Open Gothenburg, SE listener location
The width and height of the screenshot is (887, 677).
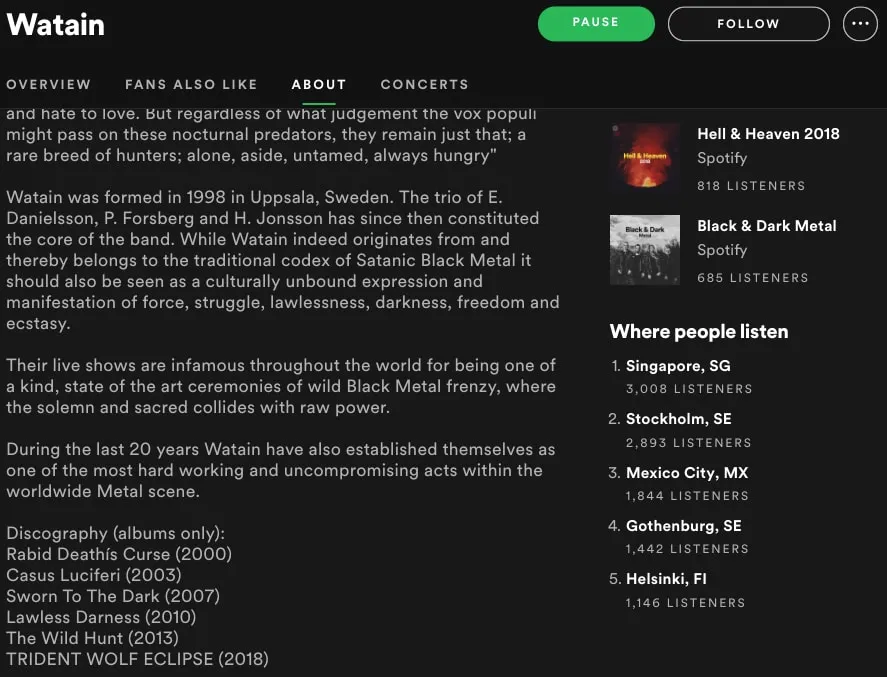(683, 526)
